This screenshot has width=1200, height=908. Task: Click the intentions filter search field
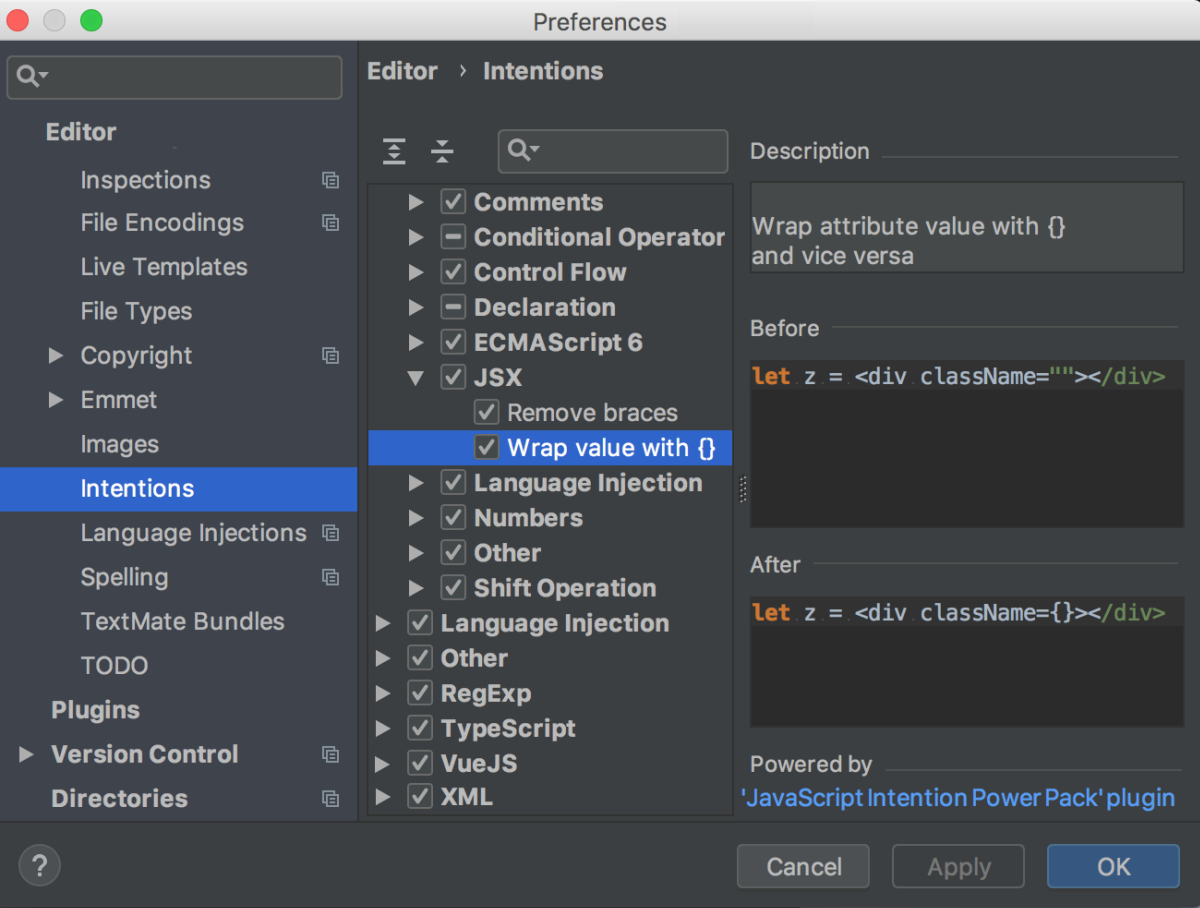(613, 151)
